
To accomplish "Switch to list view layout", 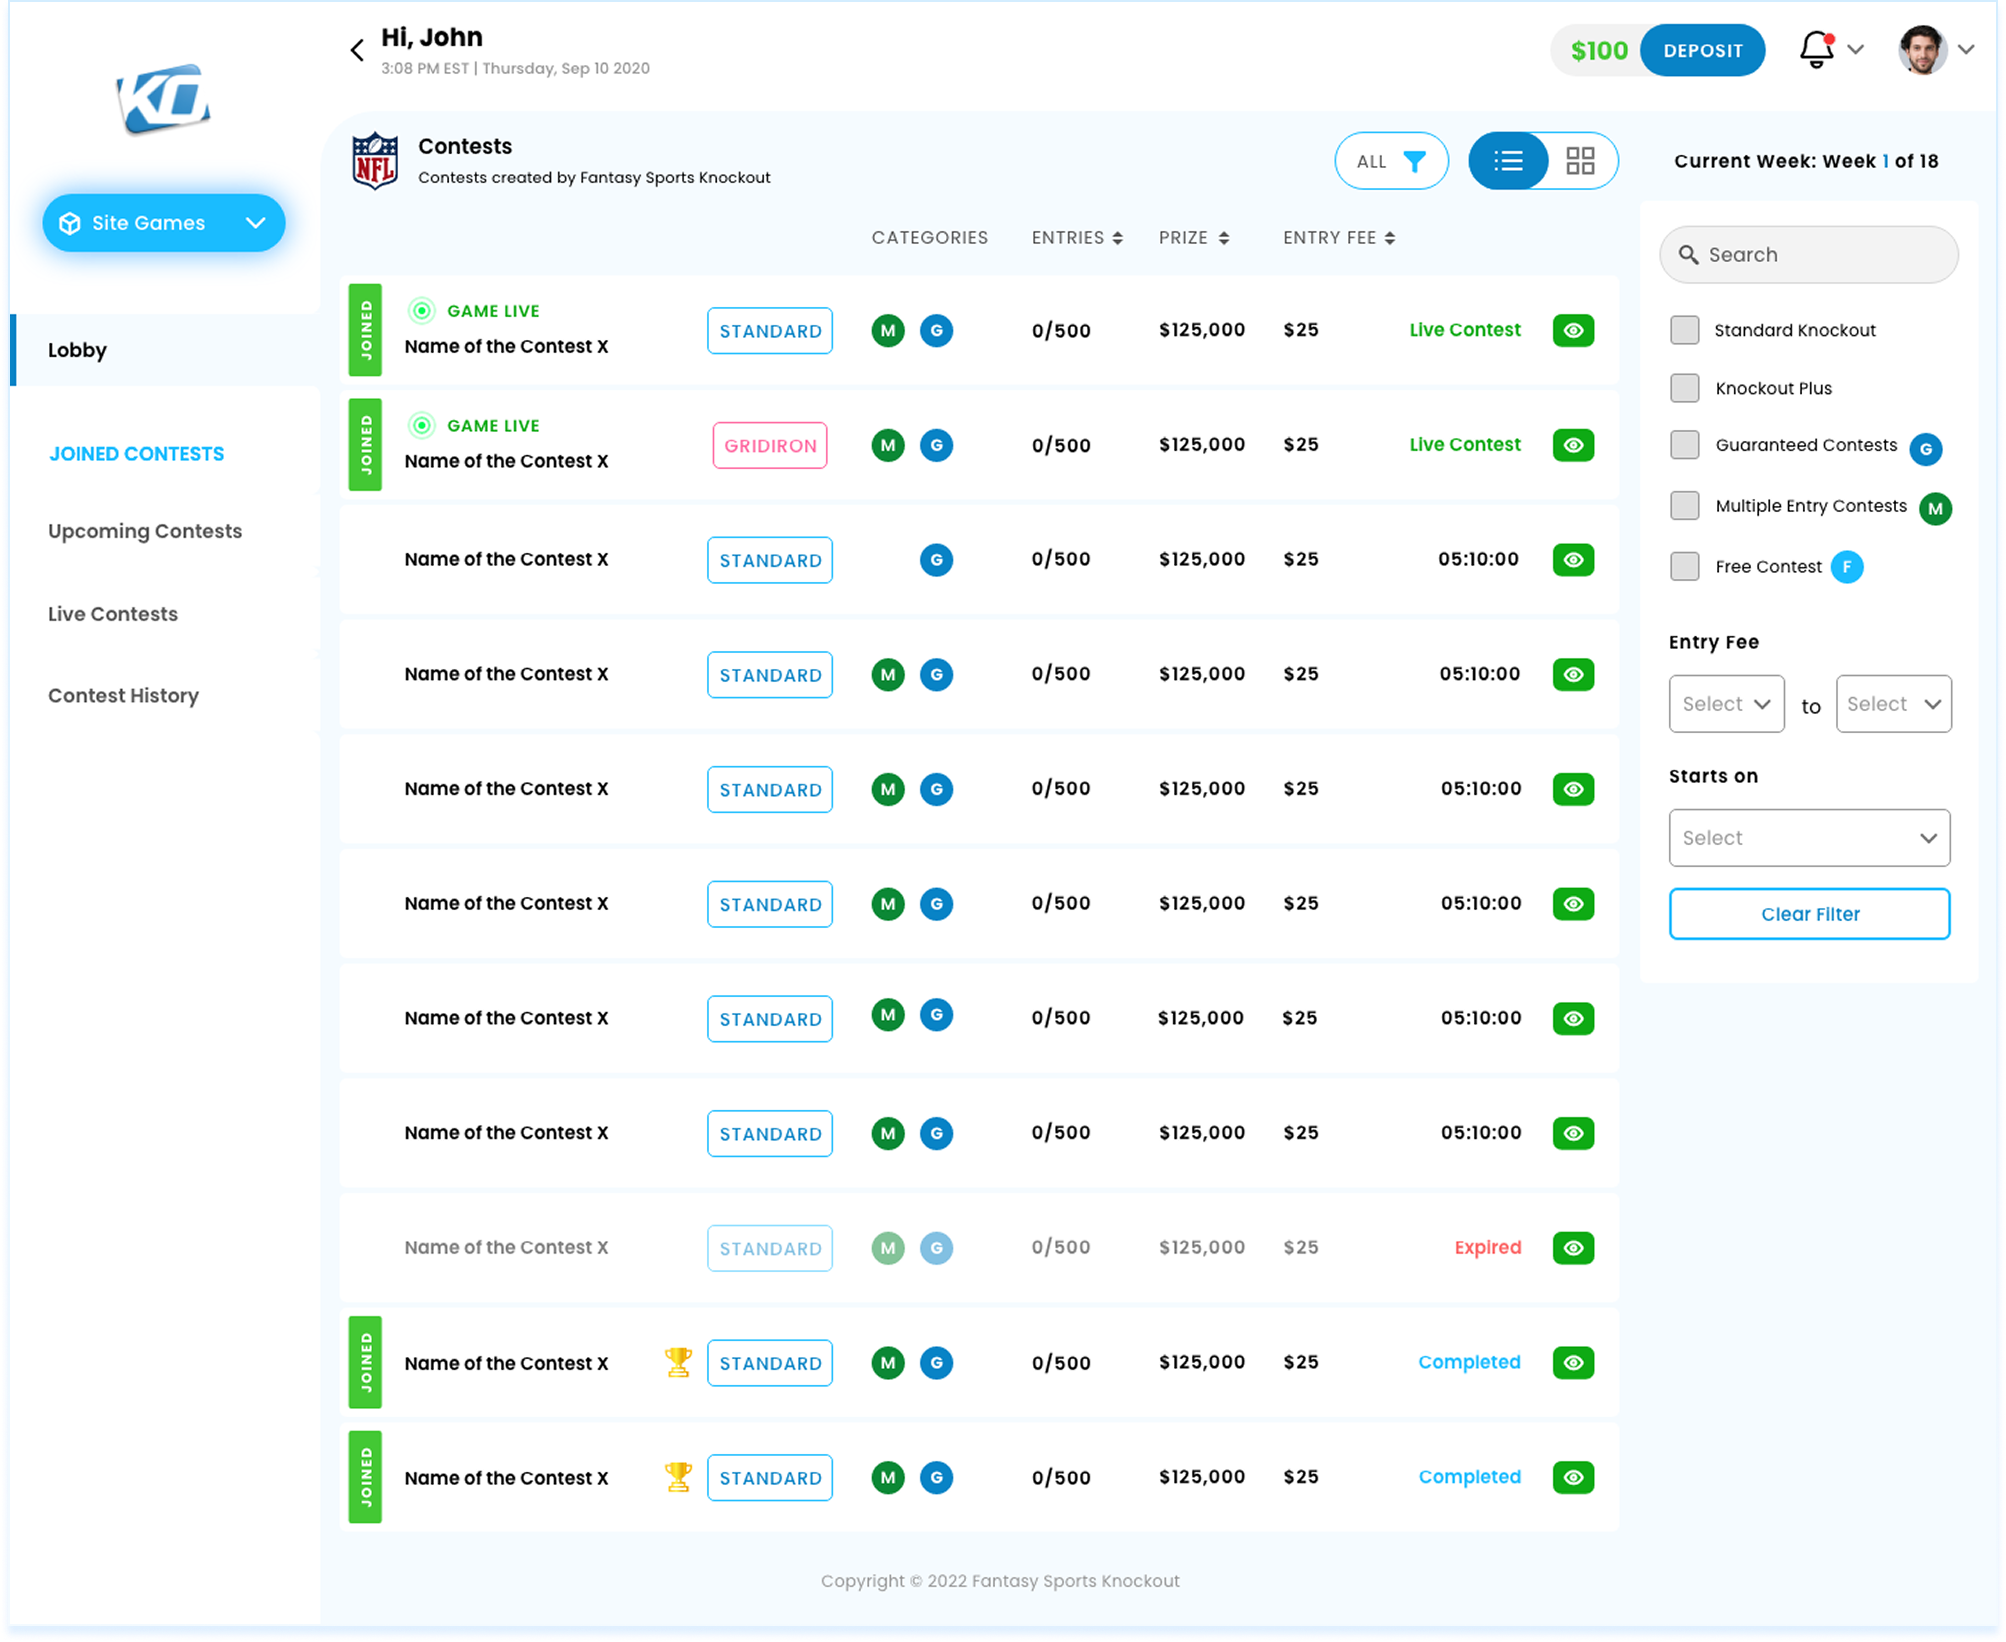I will point(1508,161).
